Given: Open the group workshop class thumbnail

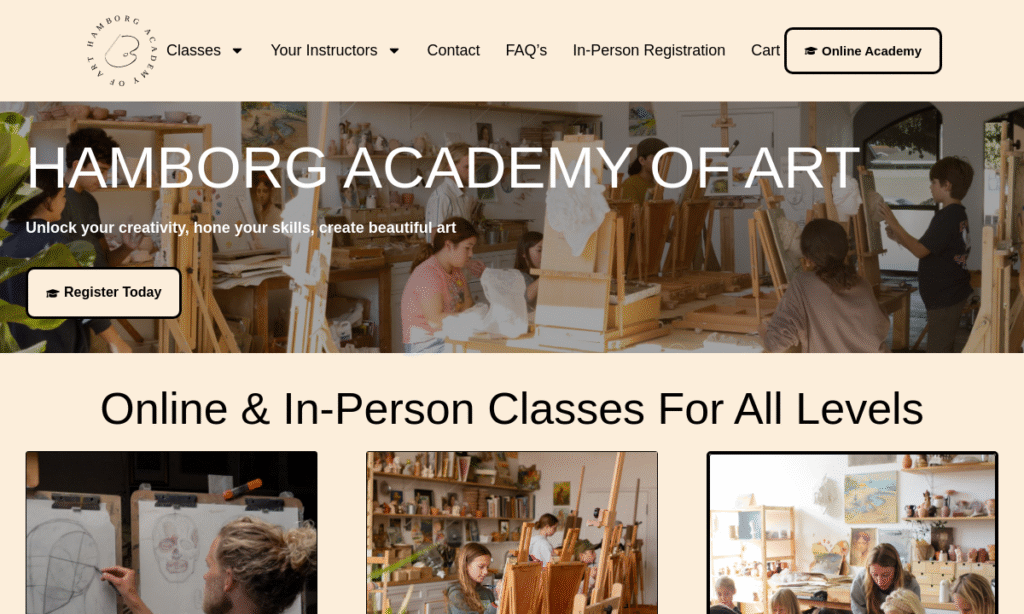Looking at the screenshot, I should pos(852,532).
